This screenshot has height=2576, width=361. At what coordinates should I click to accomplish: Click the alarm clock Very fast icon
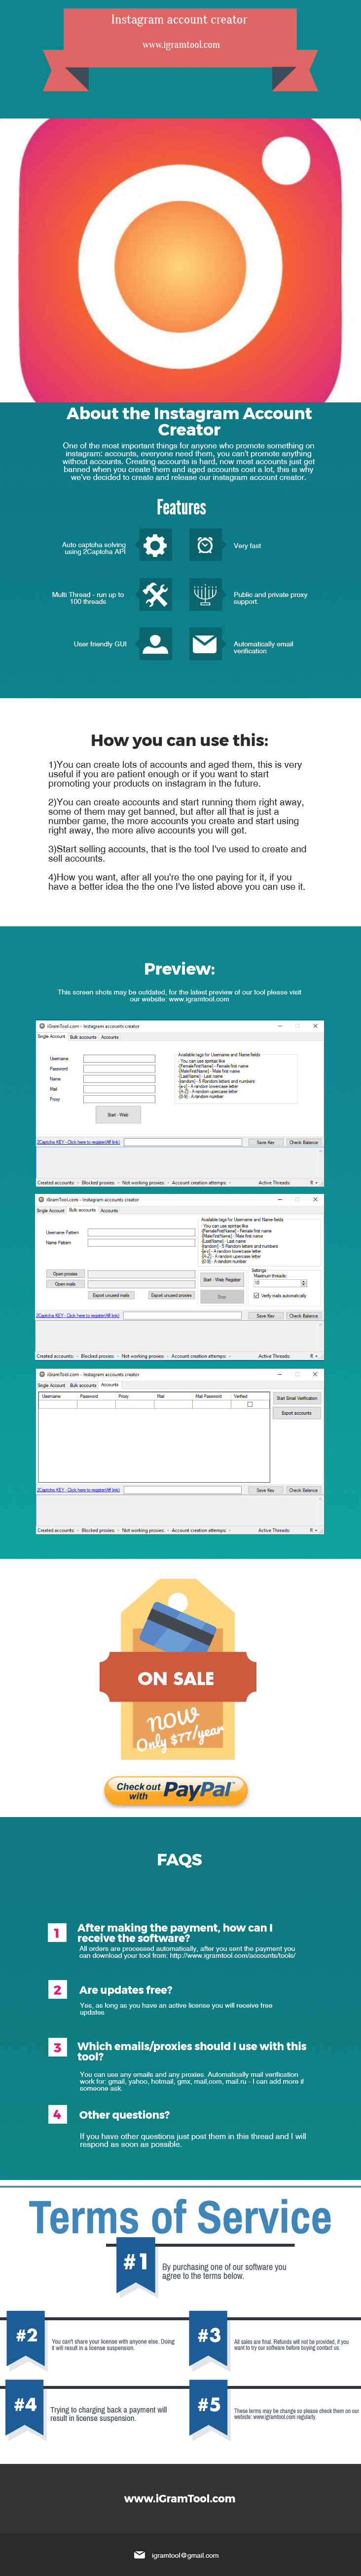(x=205, y=545)
